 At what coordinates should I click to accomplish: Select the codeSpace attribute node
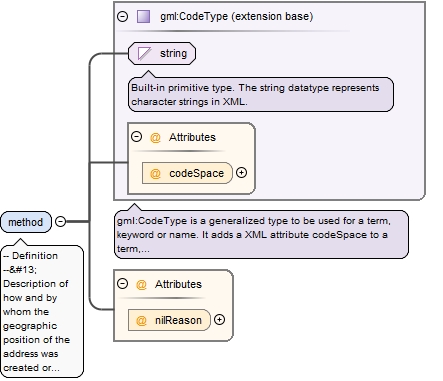[x=187, y=173]
